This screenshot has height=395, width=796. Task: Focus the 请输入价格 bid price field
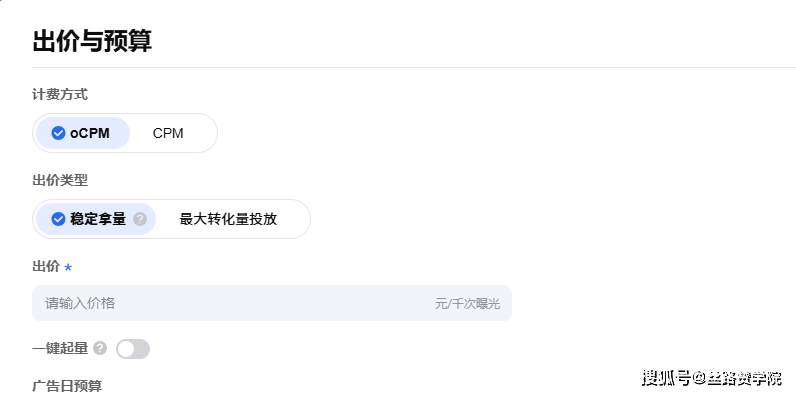click(272, 303)
